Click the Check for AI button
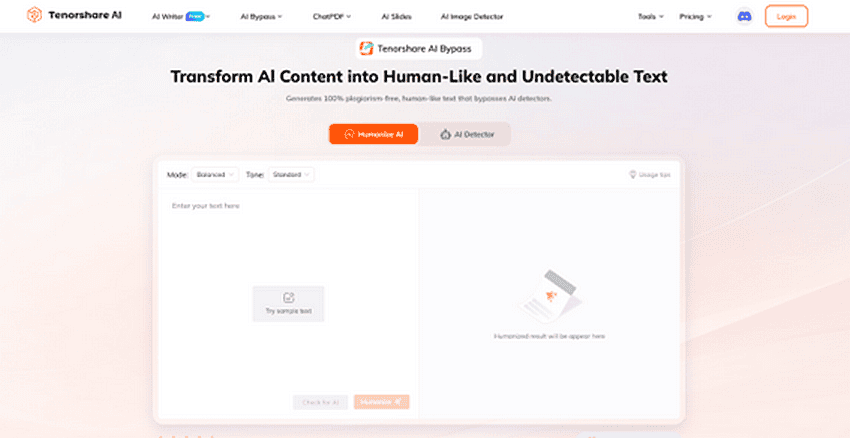This screenshot has width=850, height=438. pos(320,402)
